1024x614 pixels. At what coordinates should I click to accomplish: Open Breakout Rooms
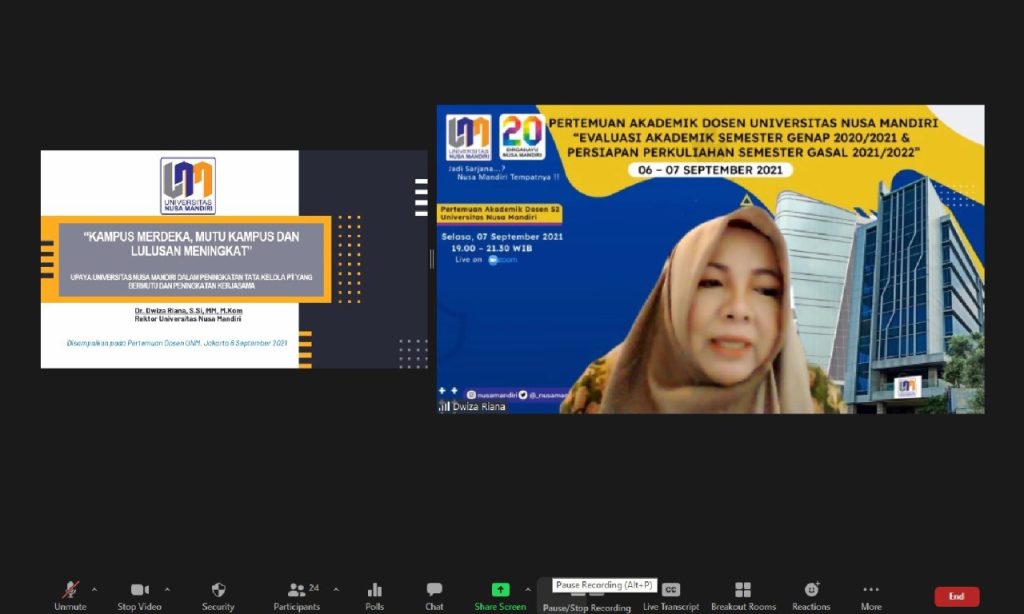pyautogui.click(x=743, y=596)
